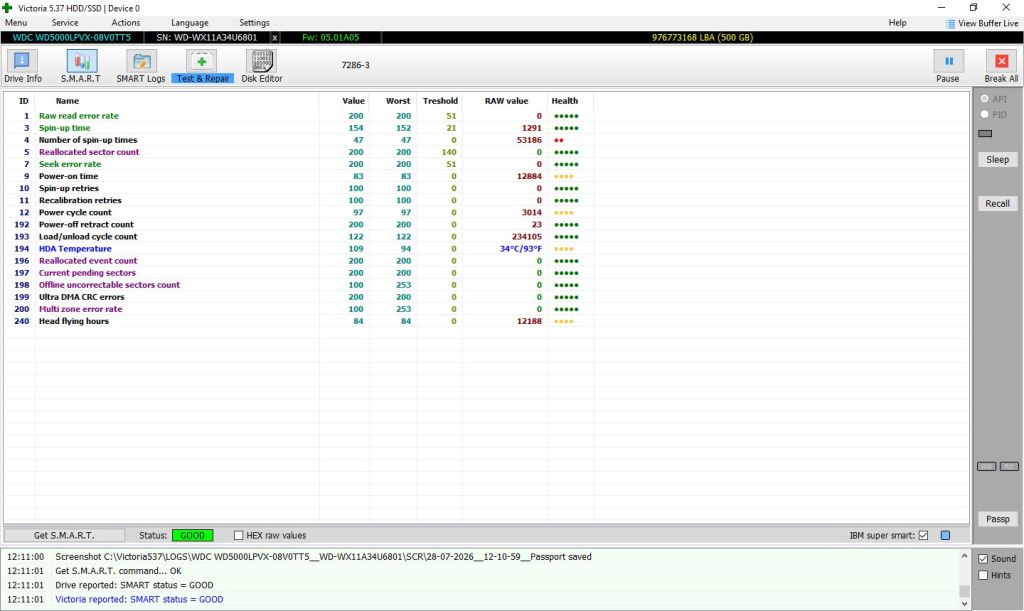1024x611 pixels.
Task: Click the WDC WD5000LPVX-08V0TT5 drive model
Action: click(72, 38)
